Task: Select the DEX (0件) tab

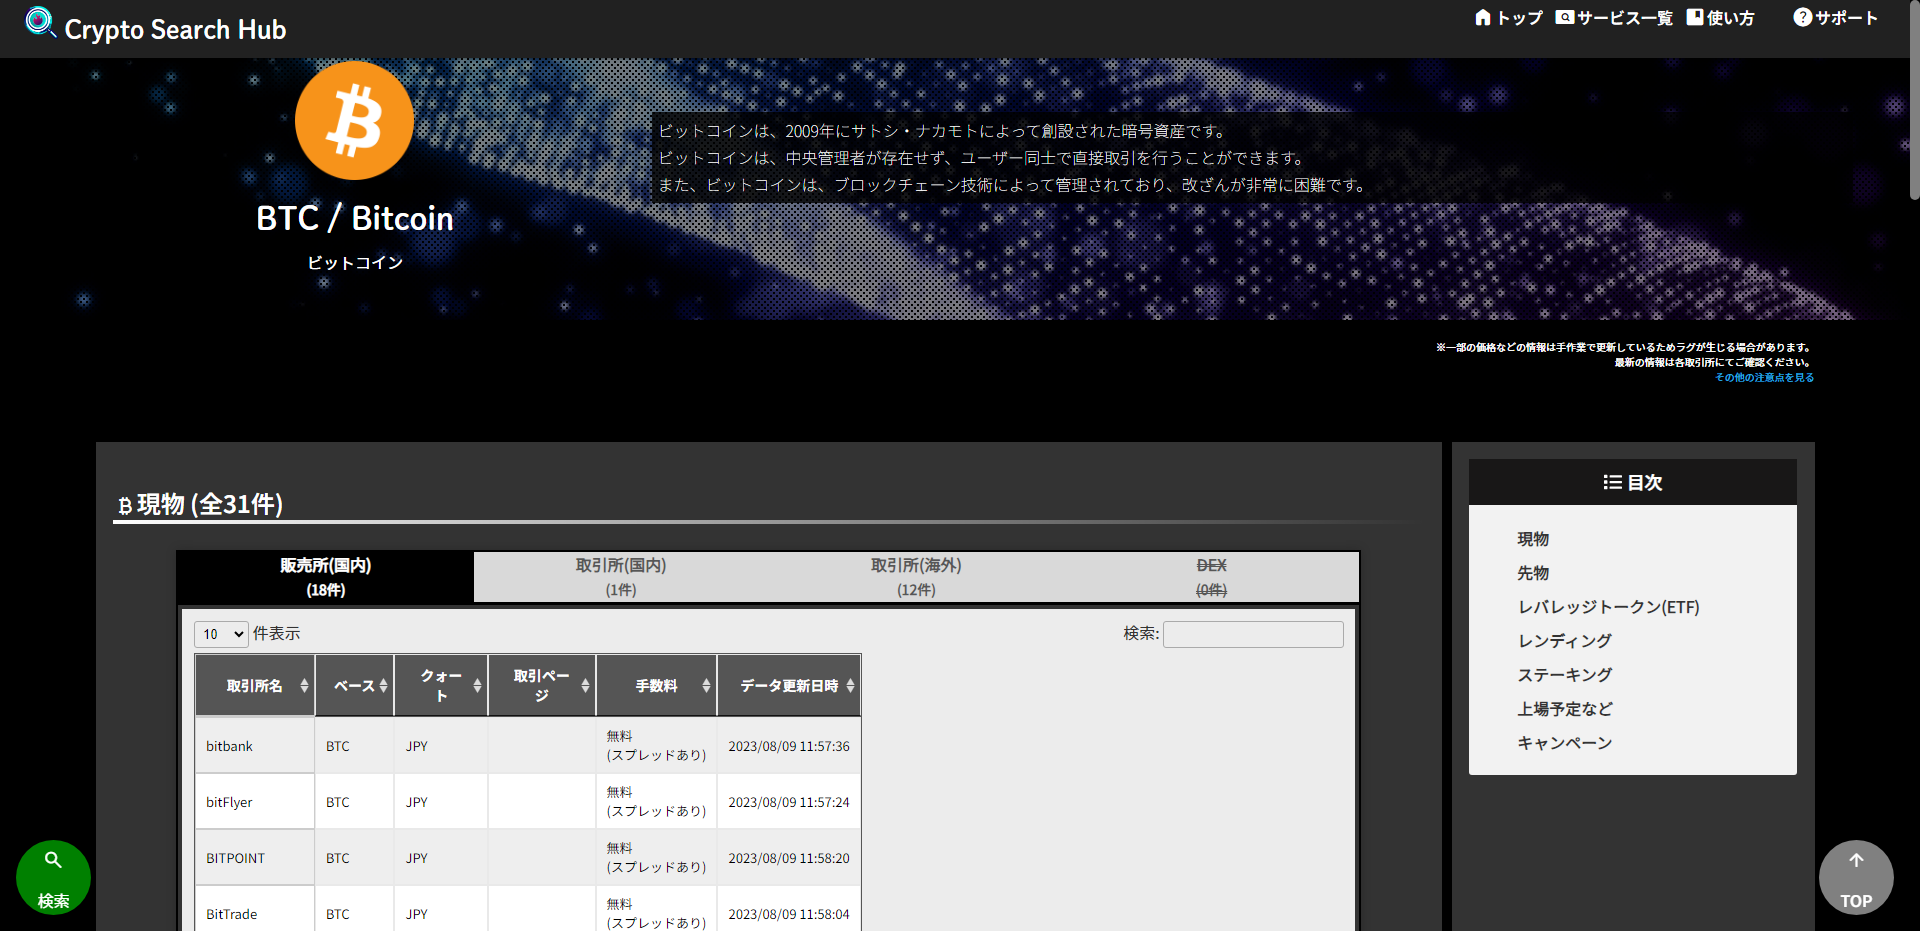Action: pos(1211,577)
